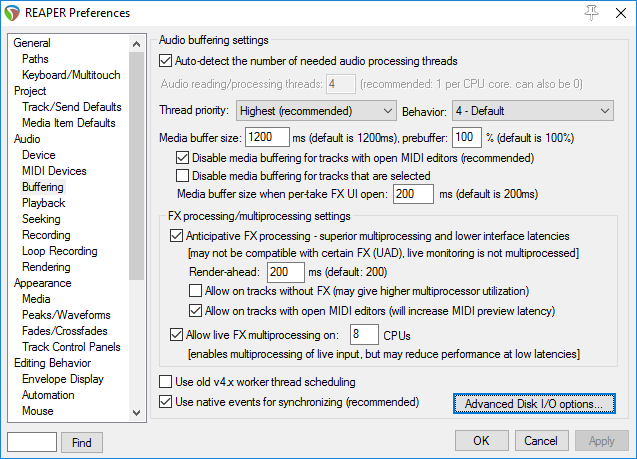Click the live FX multiprocessing CPUs field
Viewport: 637px width, 459px height.
pyautogui.click(x=364, y=335)
